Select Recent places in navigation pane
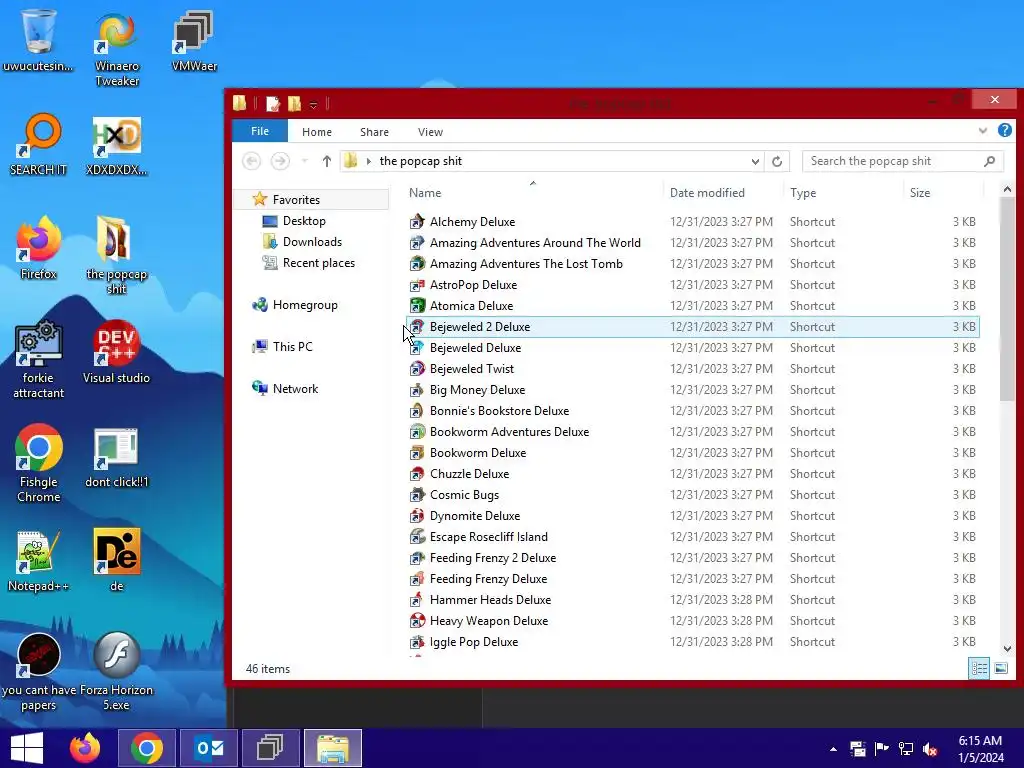 [319, 263]
